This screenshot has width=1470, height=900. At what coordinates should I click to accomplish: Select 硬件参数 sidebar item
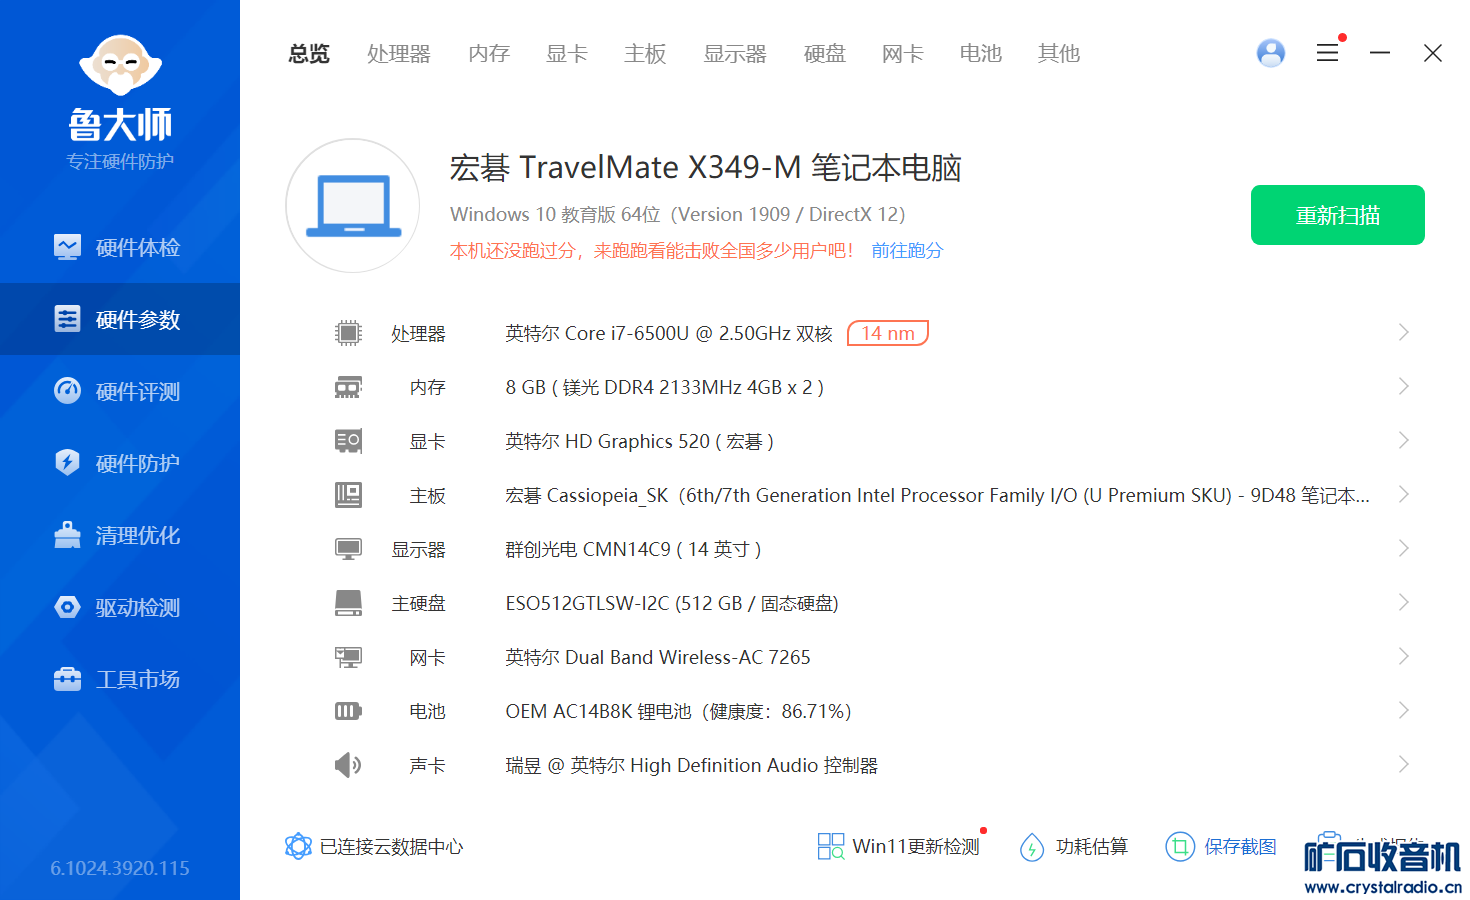click(120, 319)
